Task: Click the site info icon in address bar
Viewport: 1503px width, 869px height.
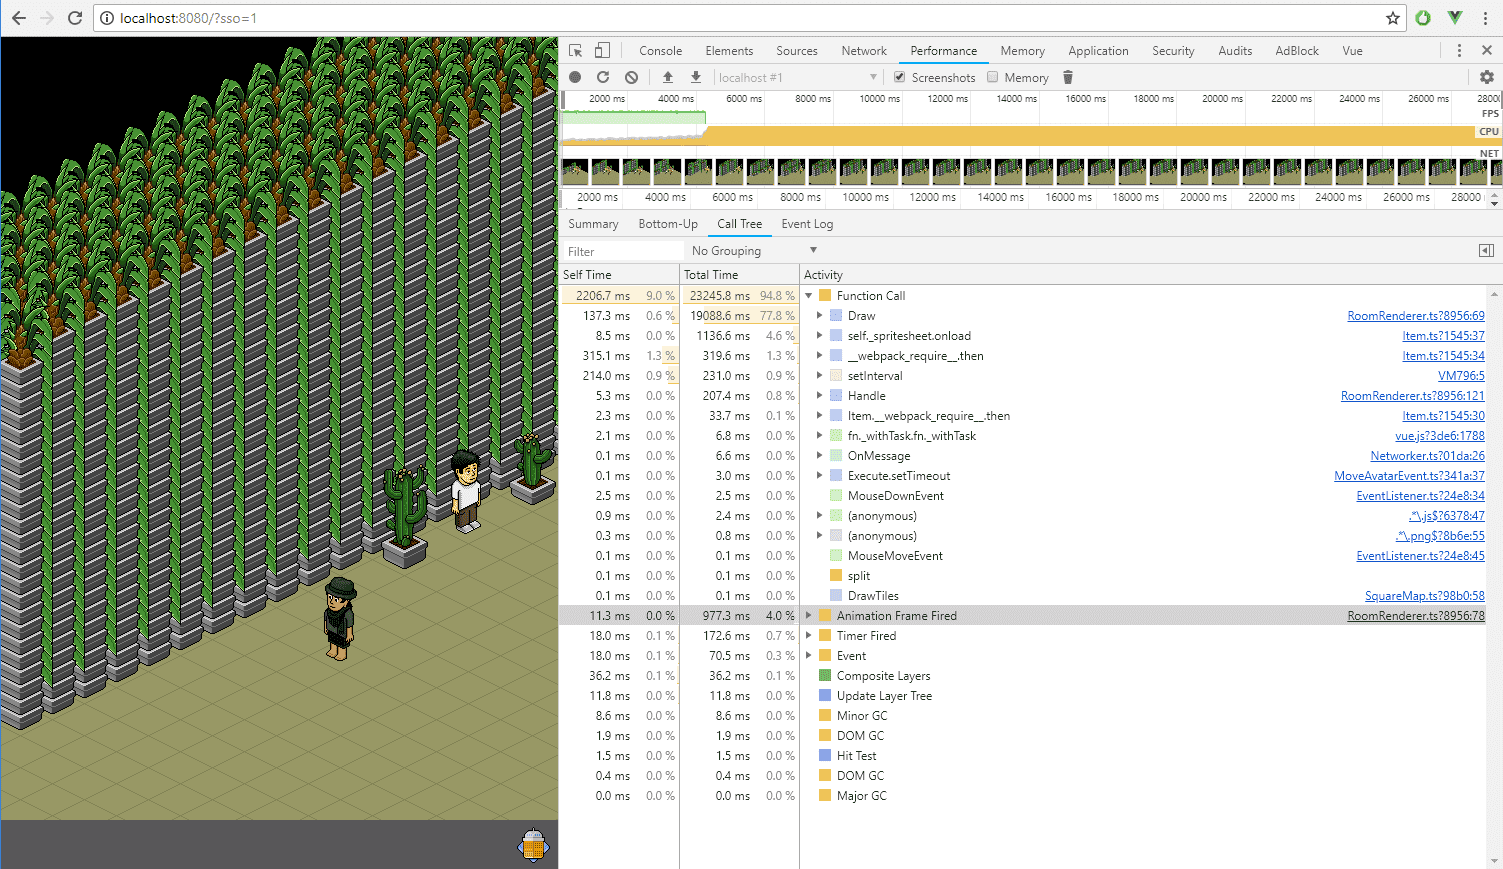Action: pos(106,18)
